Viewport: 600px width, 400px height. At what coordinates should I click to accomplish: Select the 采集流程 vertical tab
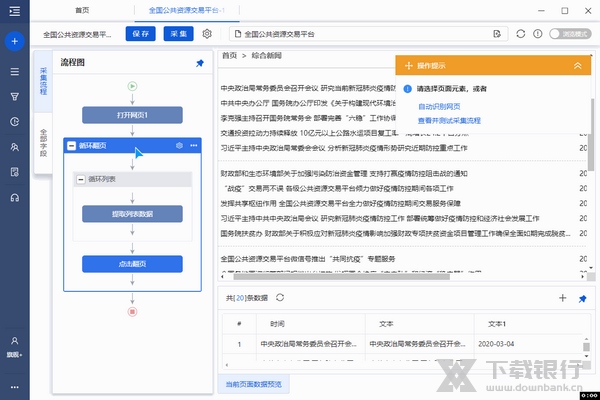coord(43,81)
